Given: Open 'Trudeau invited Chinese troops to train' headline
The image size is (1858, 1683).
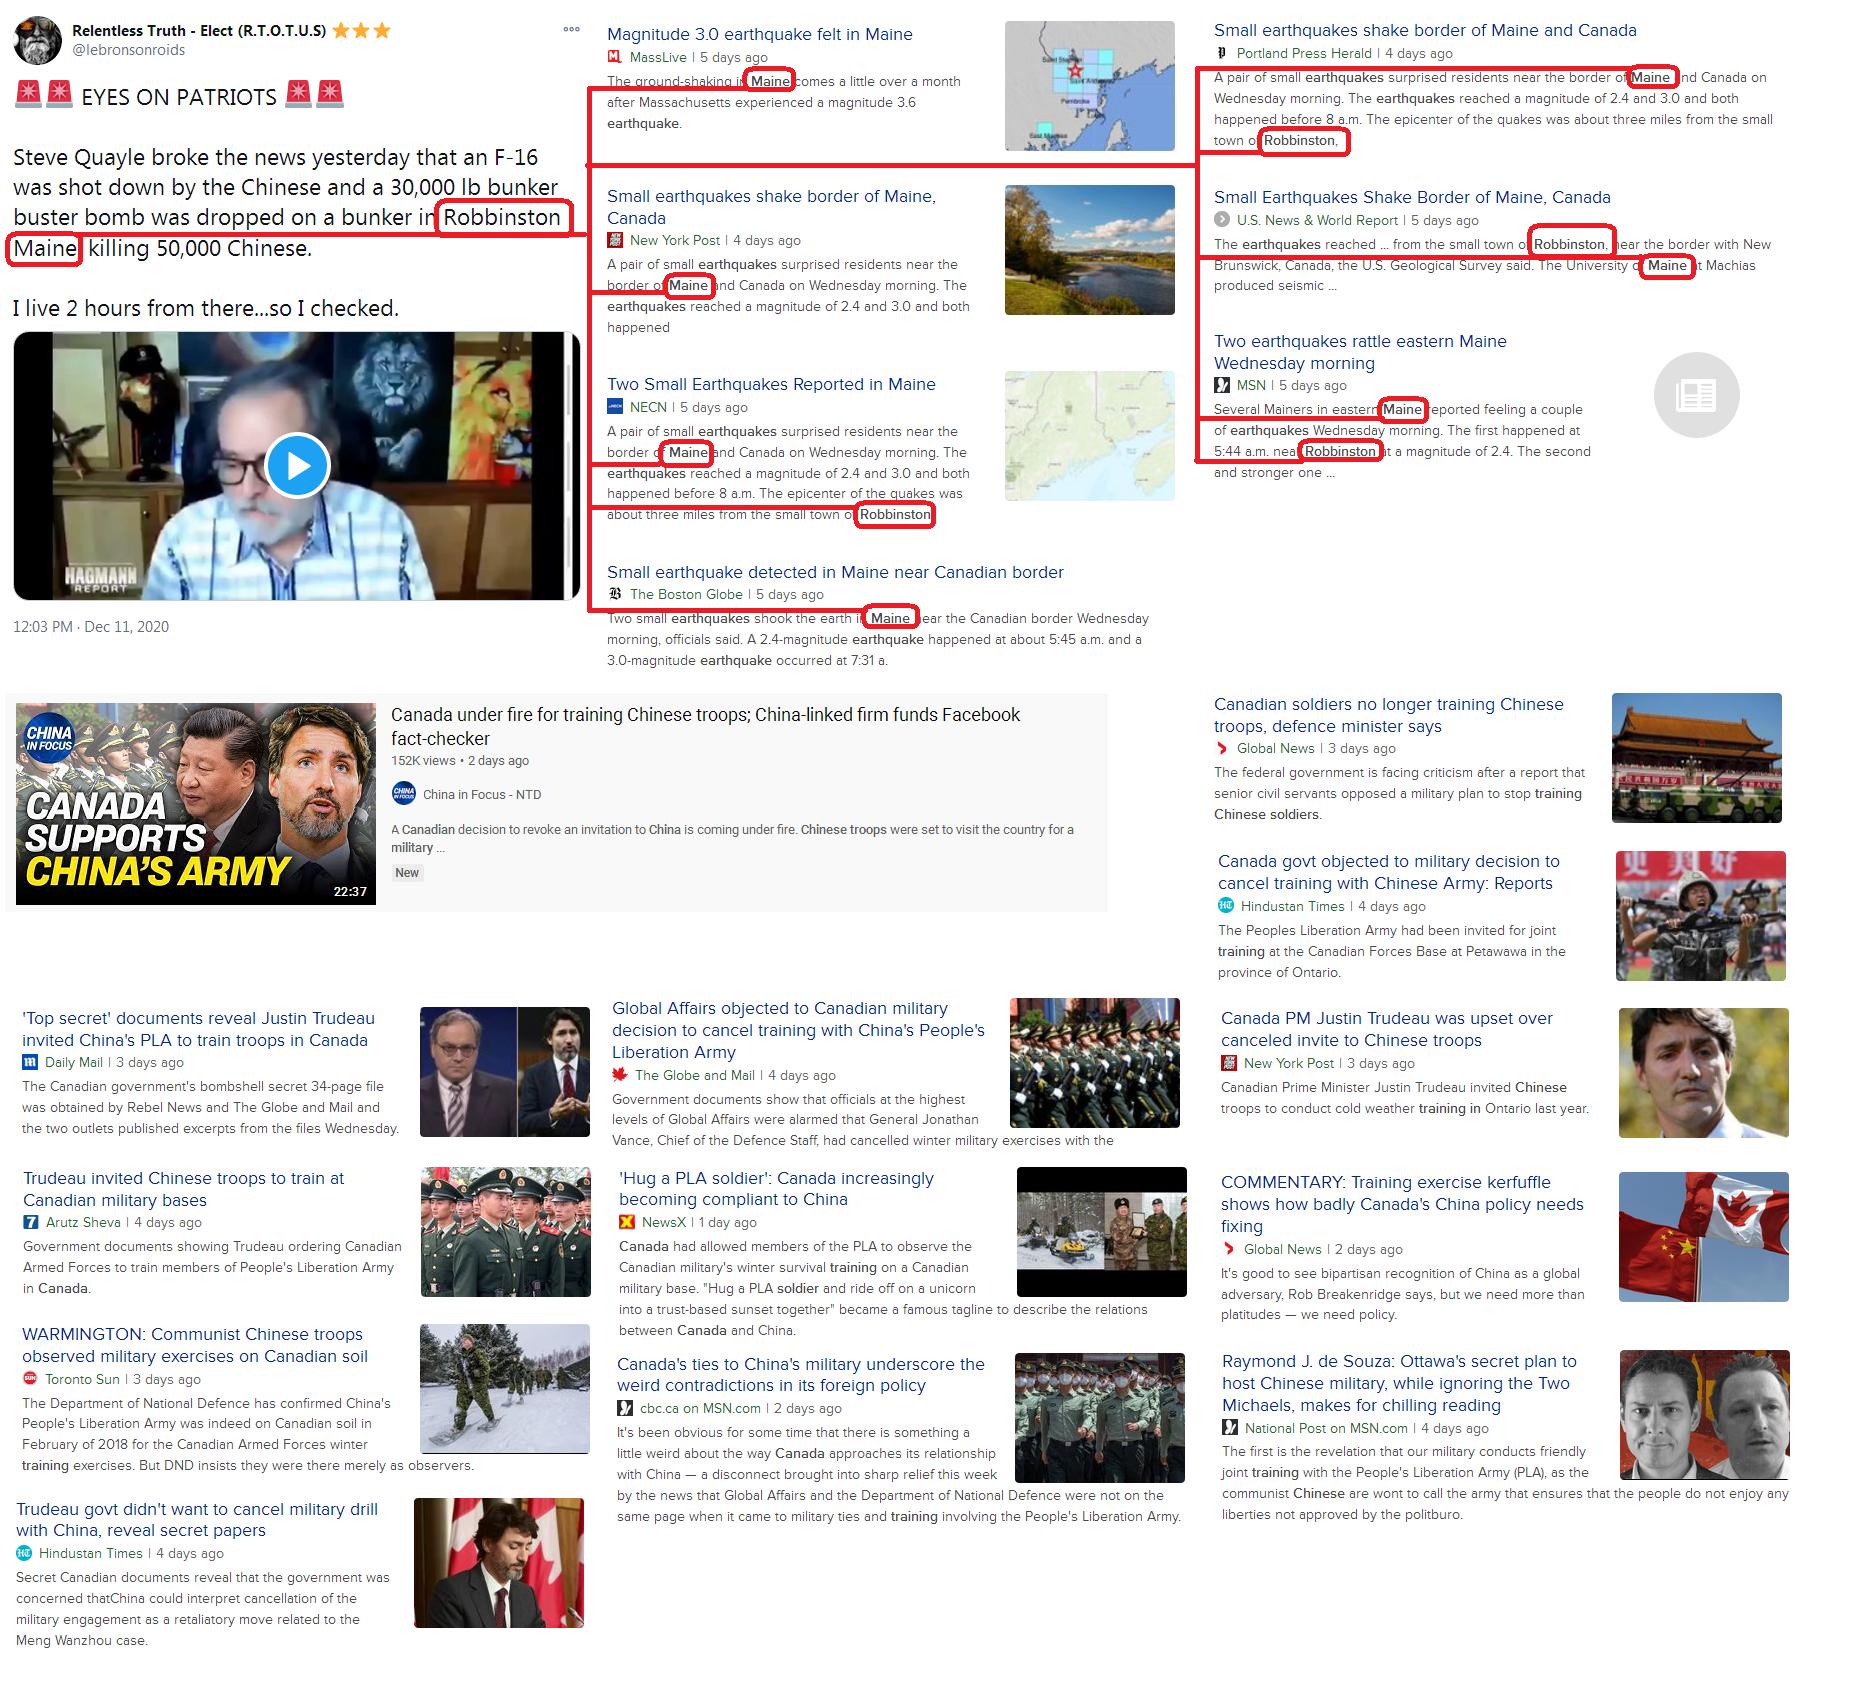Looking at the screenshot, I should [x=183, y=1189].
